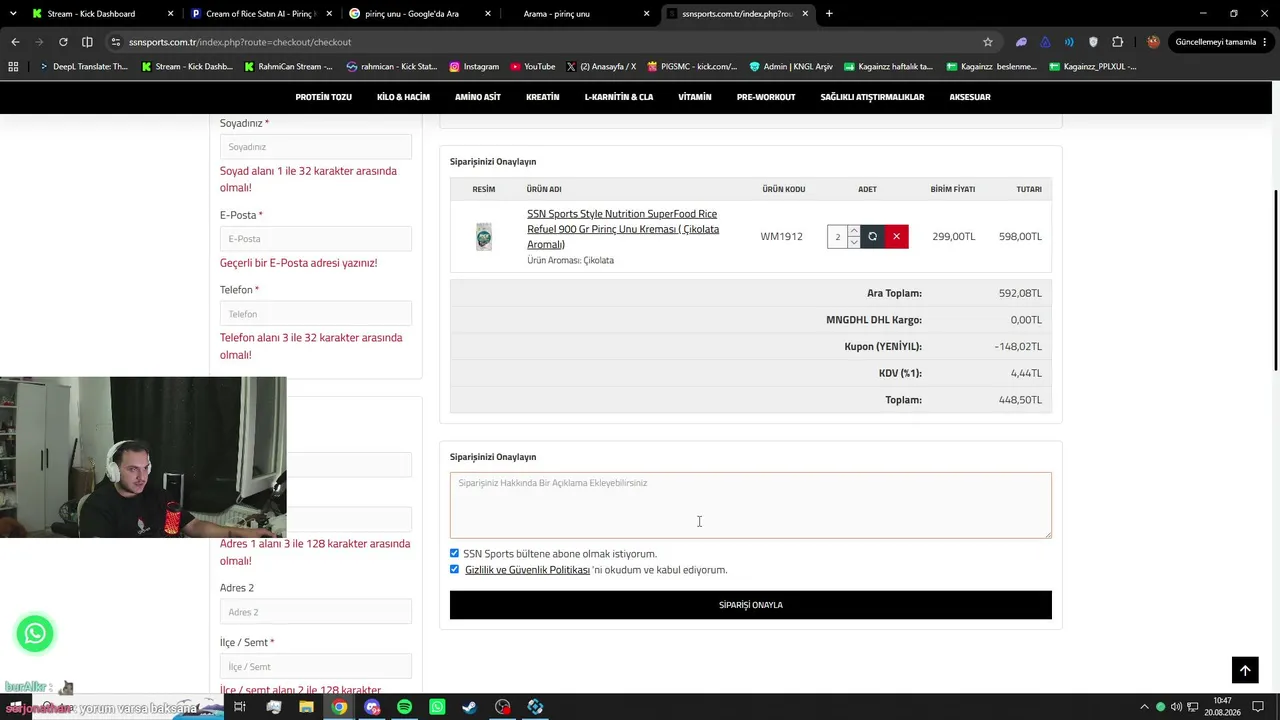Open File Explorer from the taskbar
1280x720 pixels.
(306, 707)
